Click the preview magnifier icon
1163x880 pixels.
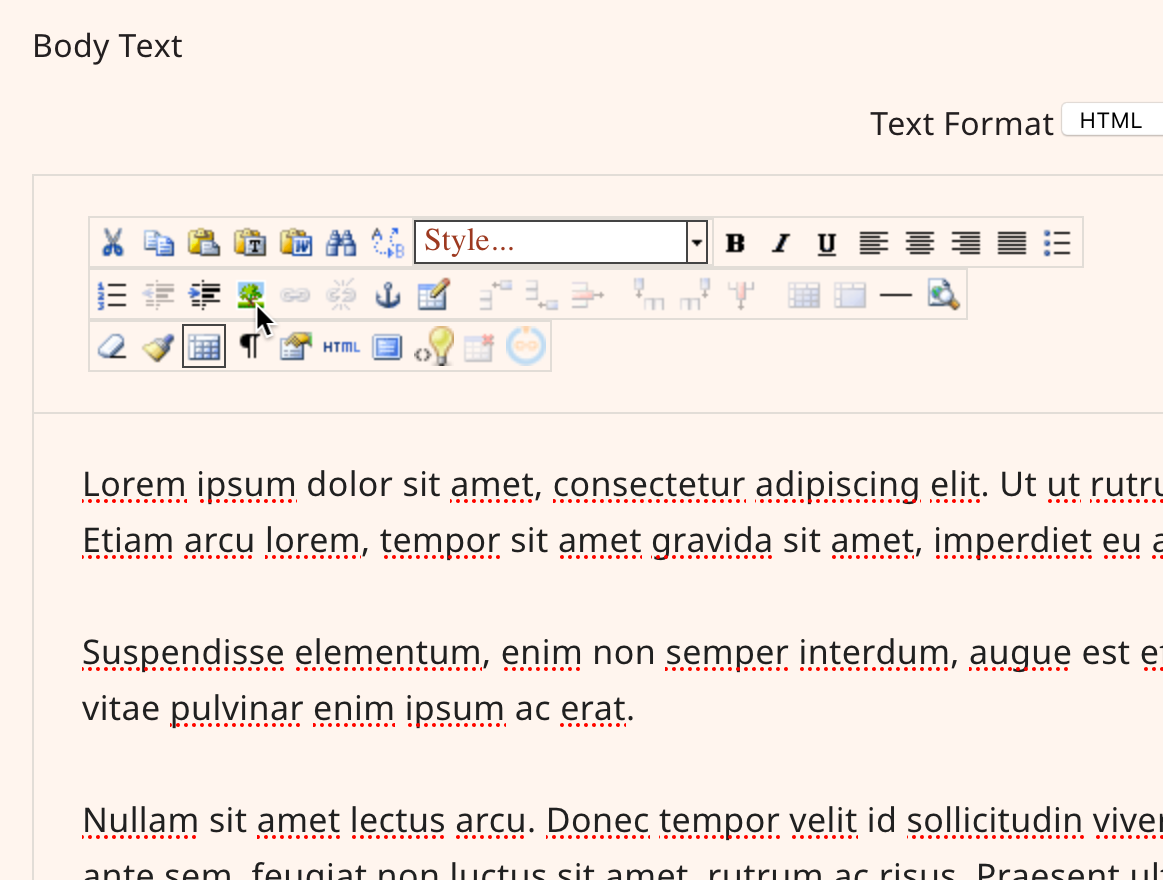[x=943, y=295]
